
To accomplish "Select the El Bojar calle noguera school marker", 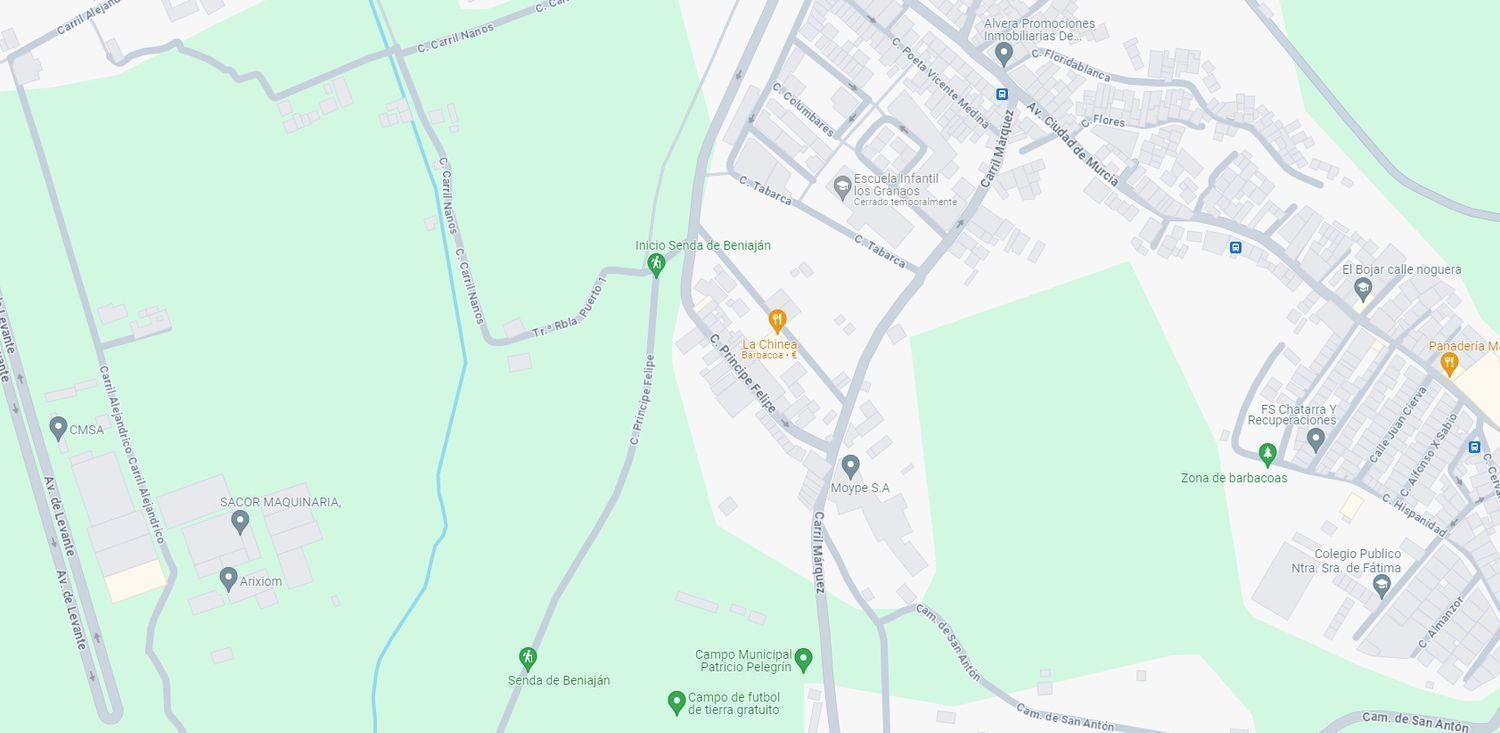I will pos(1362,289).
